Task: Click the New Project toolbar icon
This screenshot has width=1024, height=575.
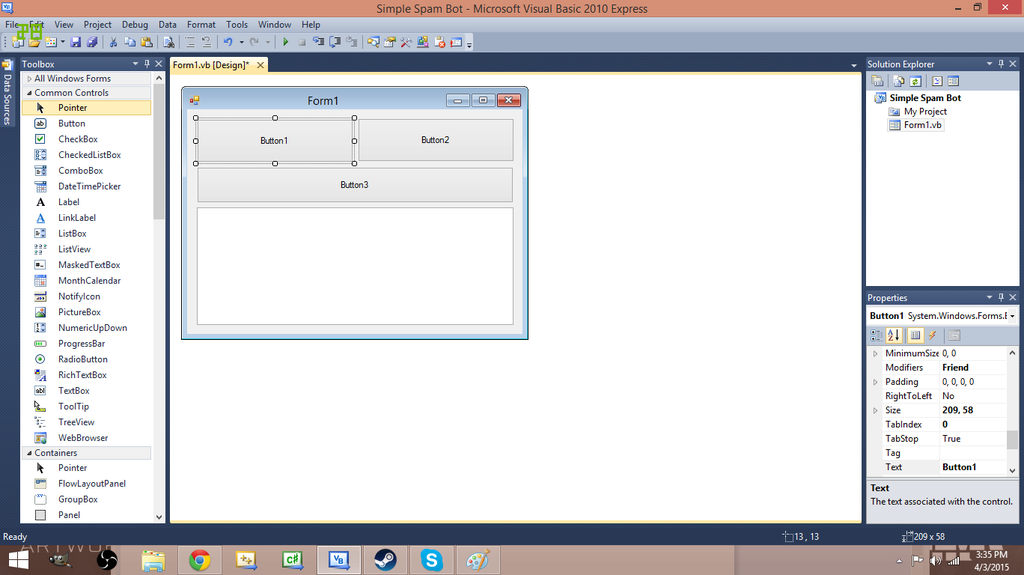Action: coord(18,42)
